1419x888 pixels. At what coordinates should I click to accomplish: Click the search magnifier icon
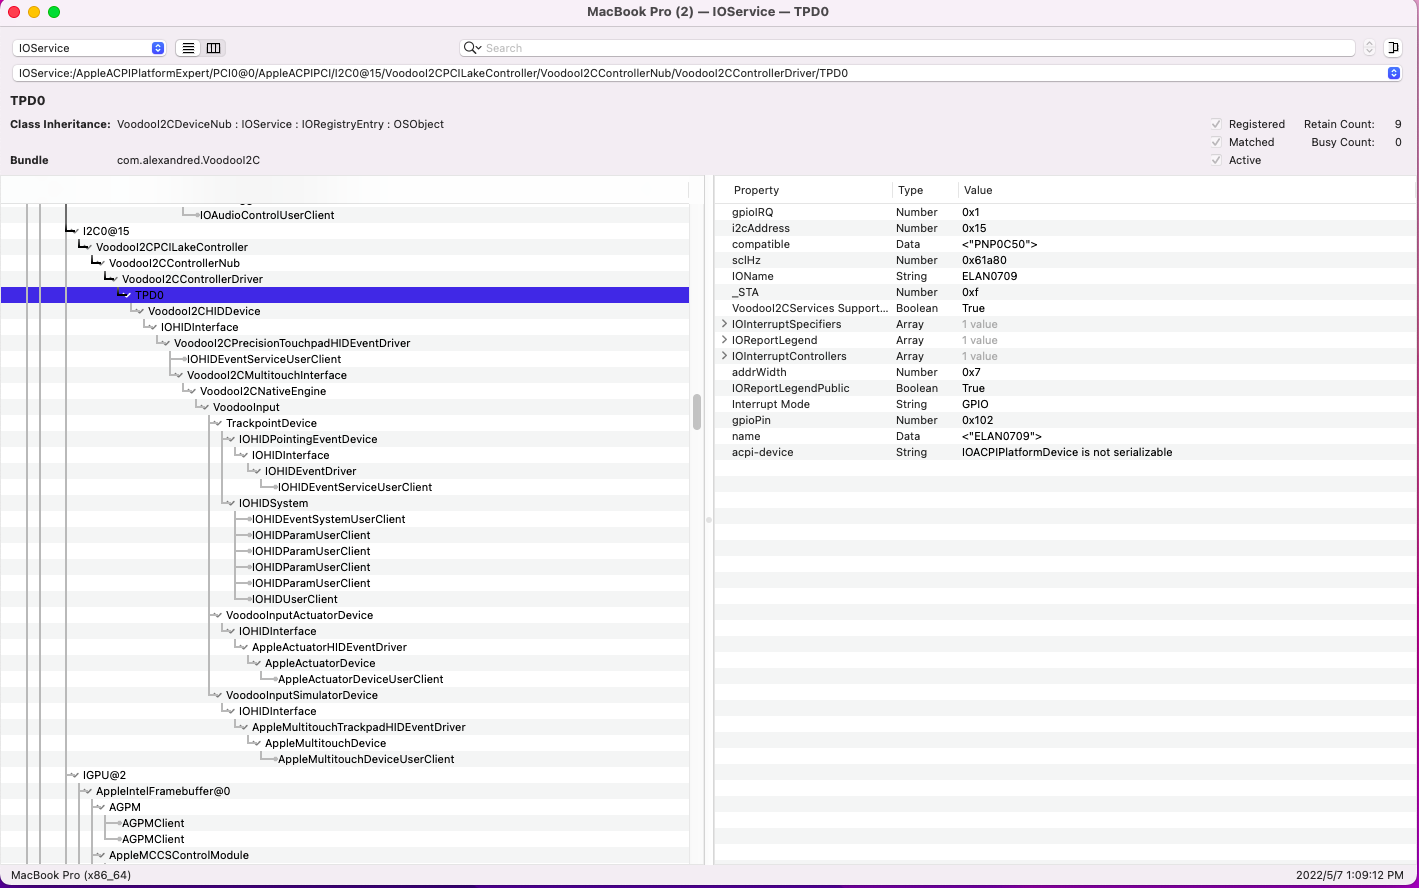point(471,48)
